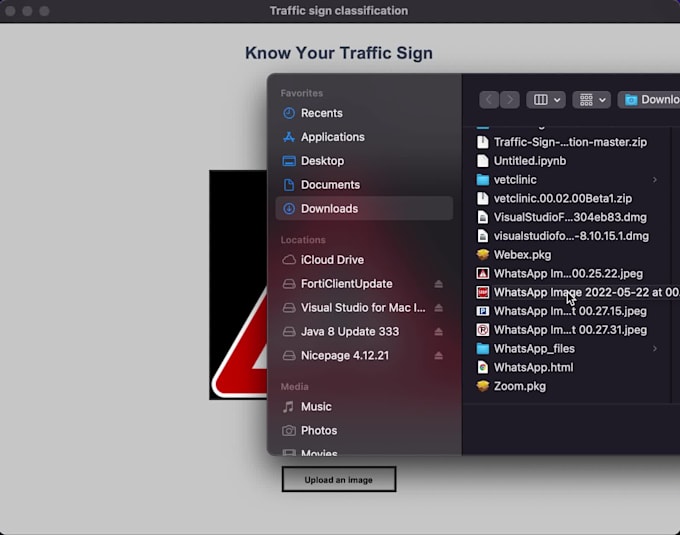Image resolution: width=680 pixels, height=535 pixels.
Task: Select the warning sign thumbnail for 00.25.22.jpeg
Action: tap(483, 274)
